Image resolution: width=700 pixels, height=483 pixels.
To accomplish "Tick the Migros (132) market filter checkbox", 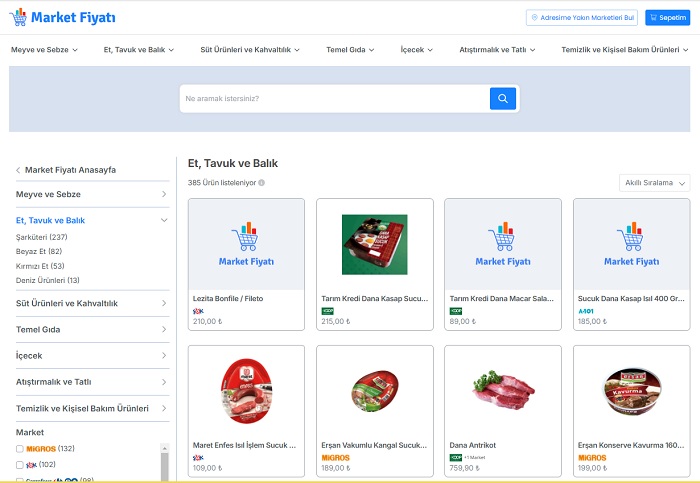I will pos(20,449).
